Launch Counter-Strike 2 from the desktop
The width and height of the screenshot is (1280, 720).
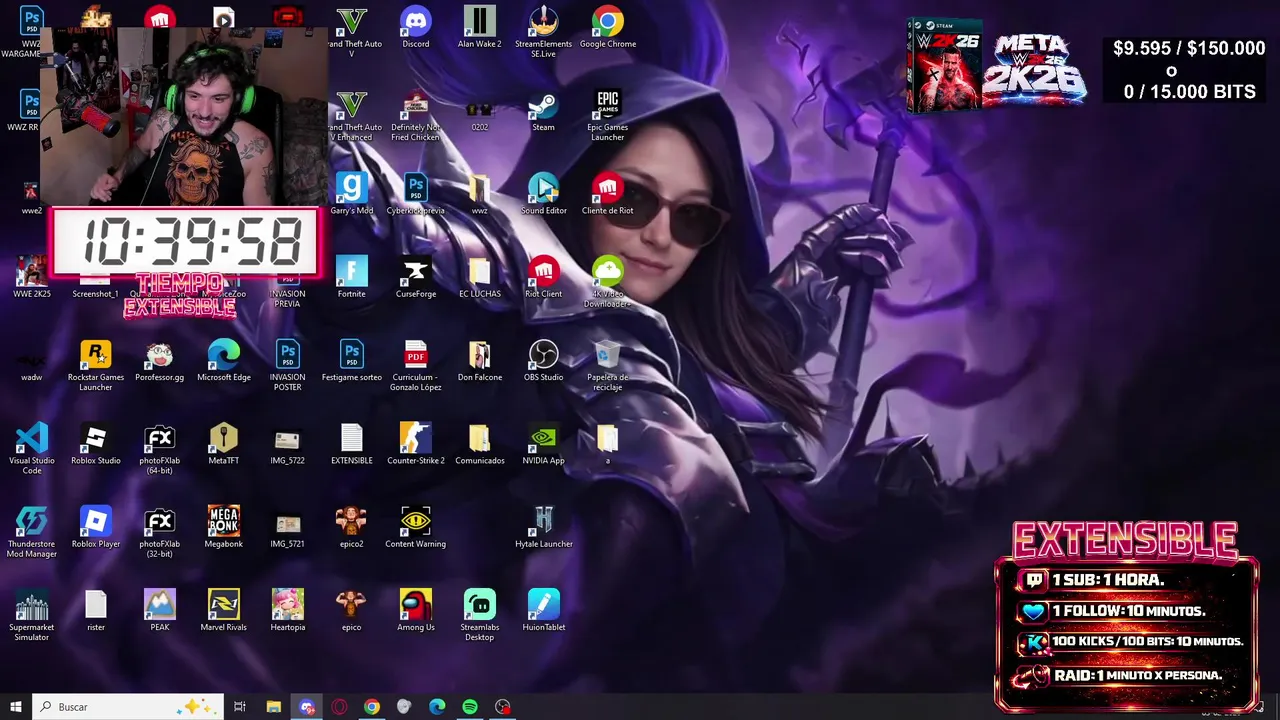point(415,445)
